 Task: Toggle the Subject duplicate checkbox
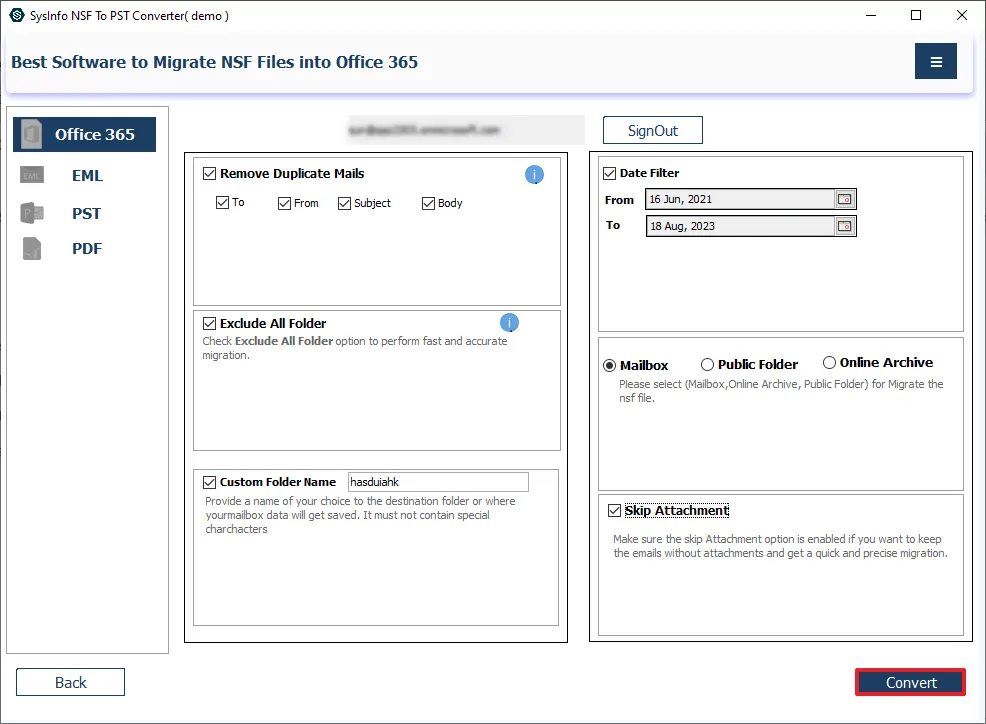[x=345, y=203]
